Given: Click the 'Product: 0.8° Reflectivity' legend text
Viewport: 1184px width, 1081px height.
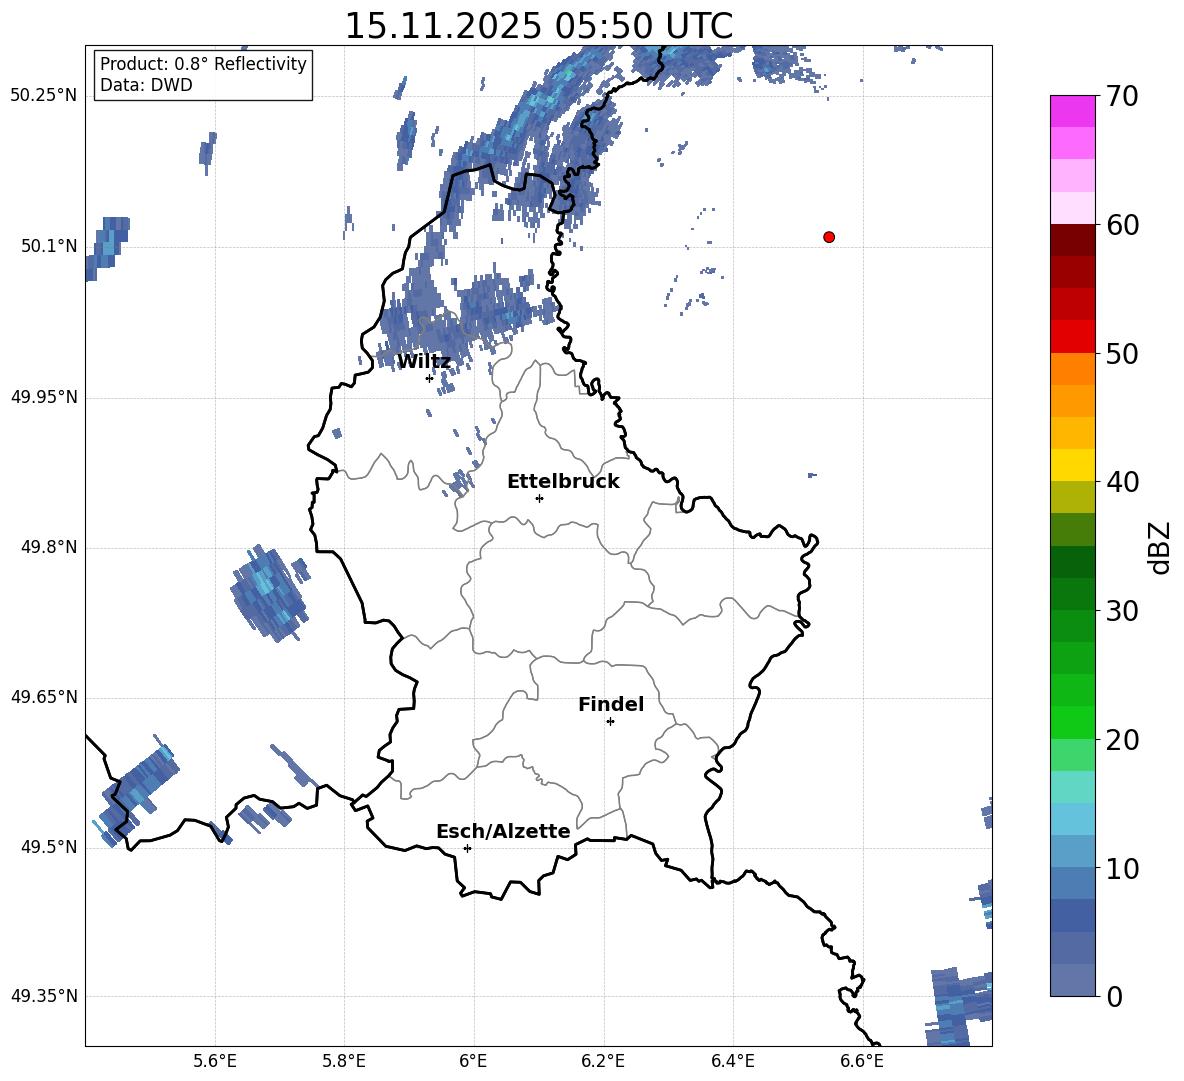Looking at the screenshot, I should [x=203, y=64].
